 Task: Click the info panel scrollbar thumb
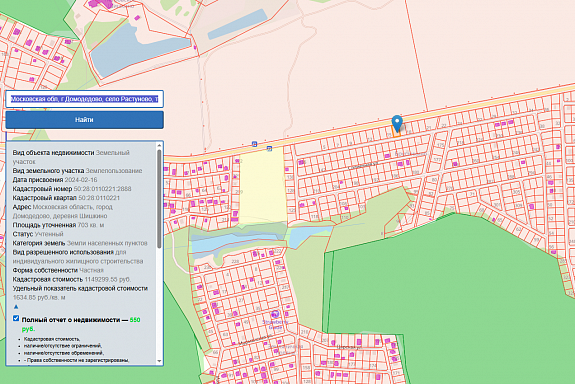(x=159, y=199)
